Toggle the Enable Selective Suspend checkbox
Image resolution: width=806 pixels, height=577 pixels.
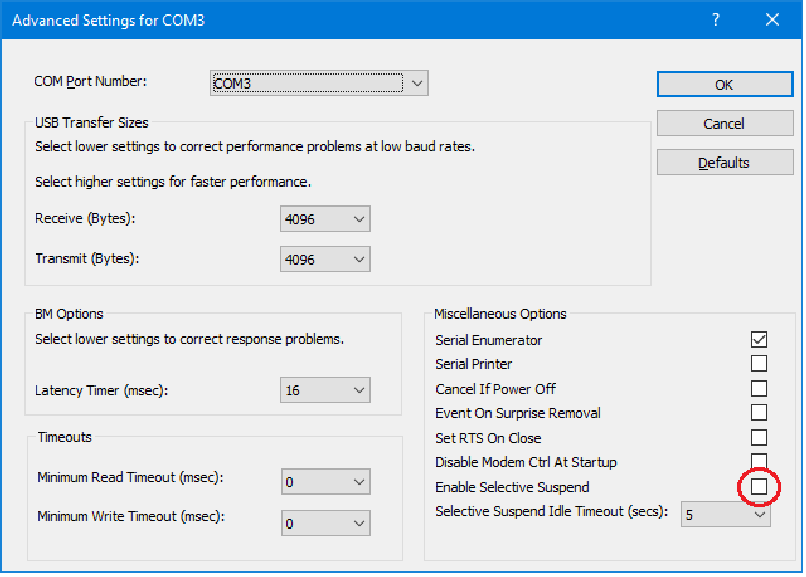tap(759, 487)
